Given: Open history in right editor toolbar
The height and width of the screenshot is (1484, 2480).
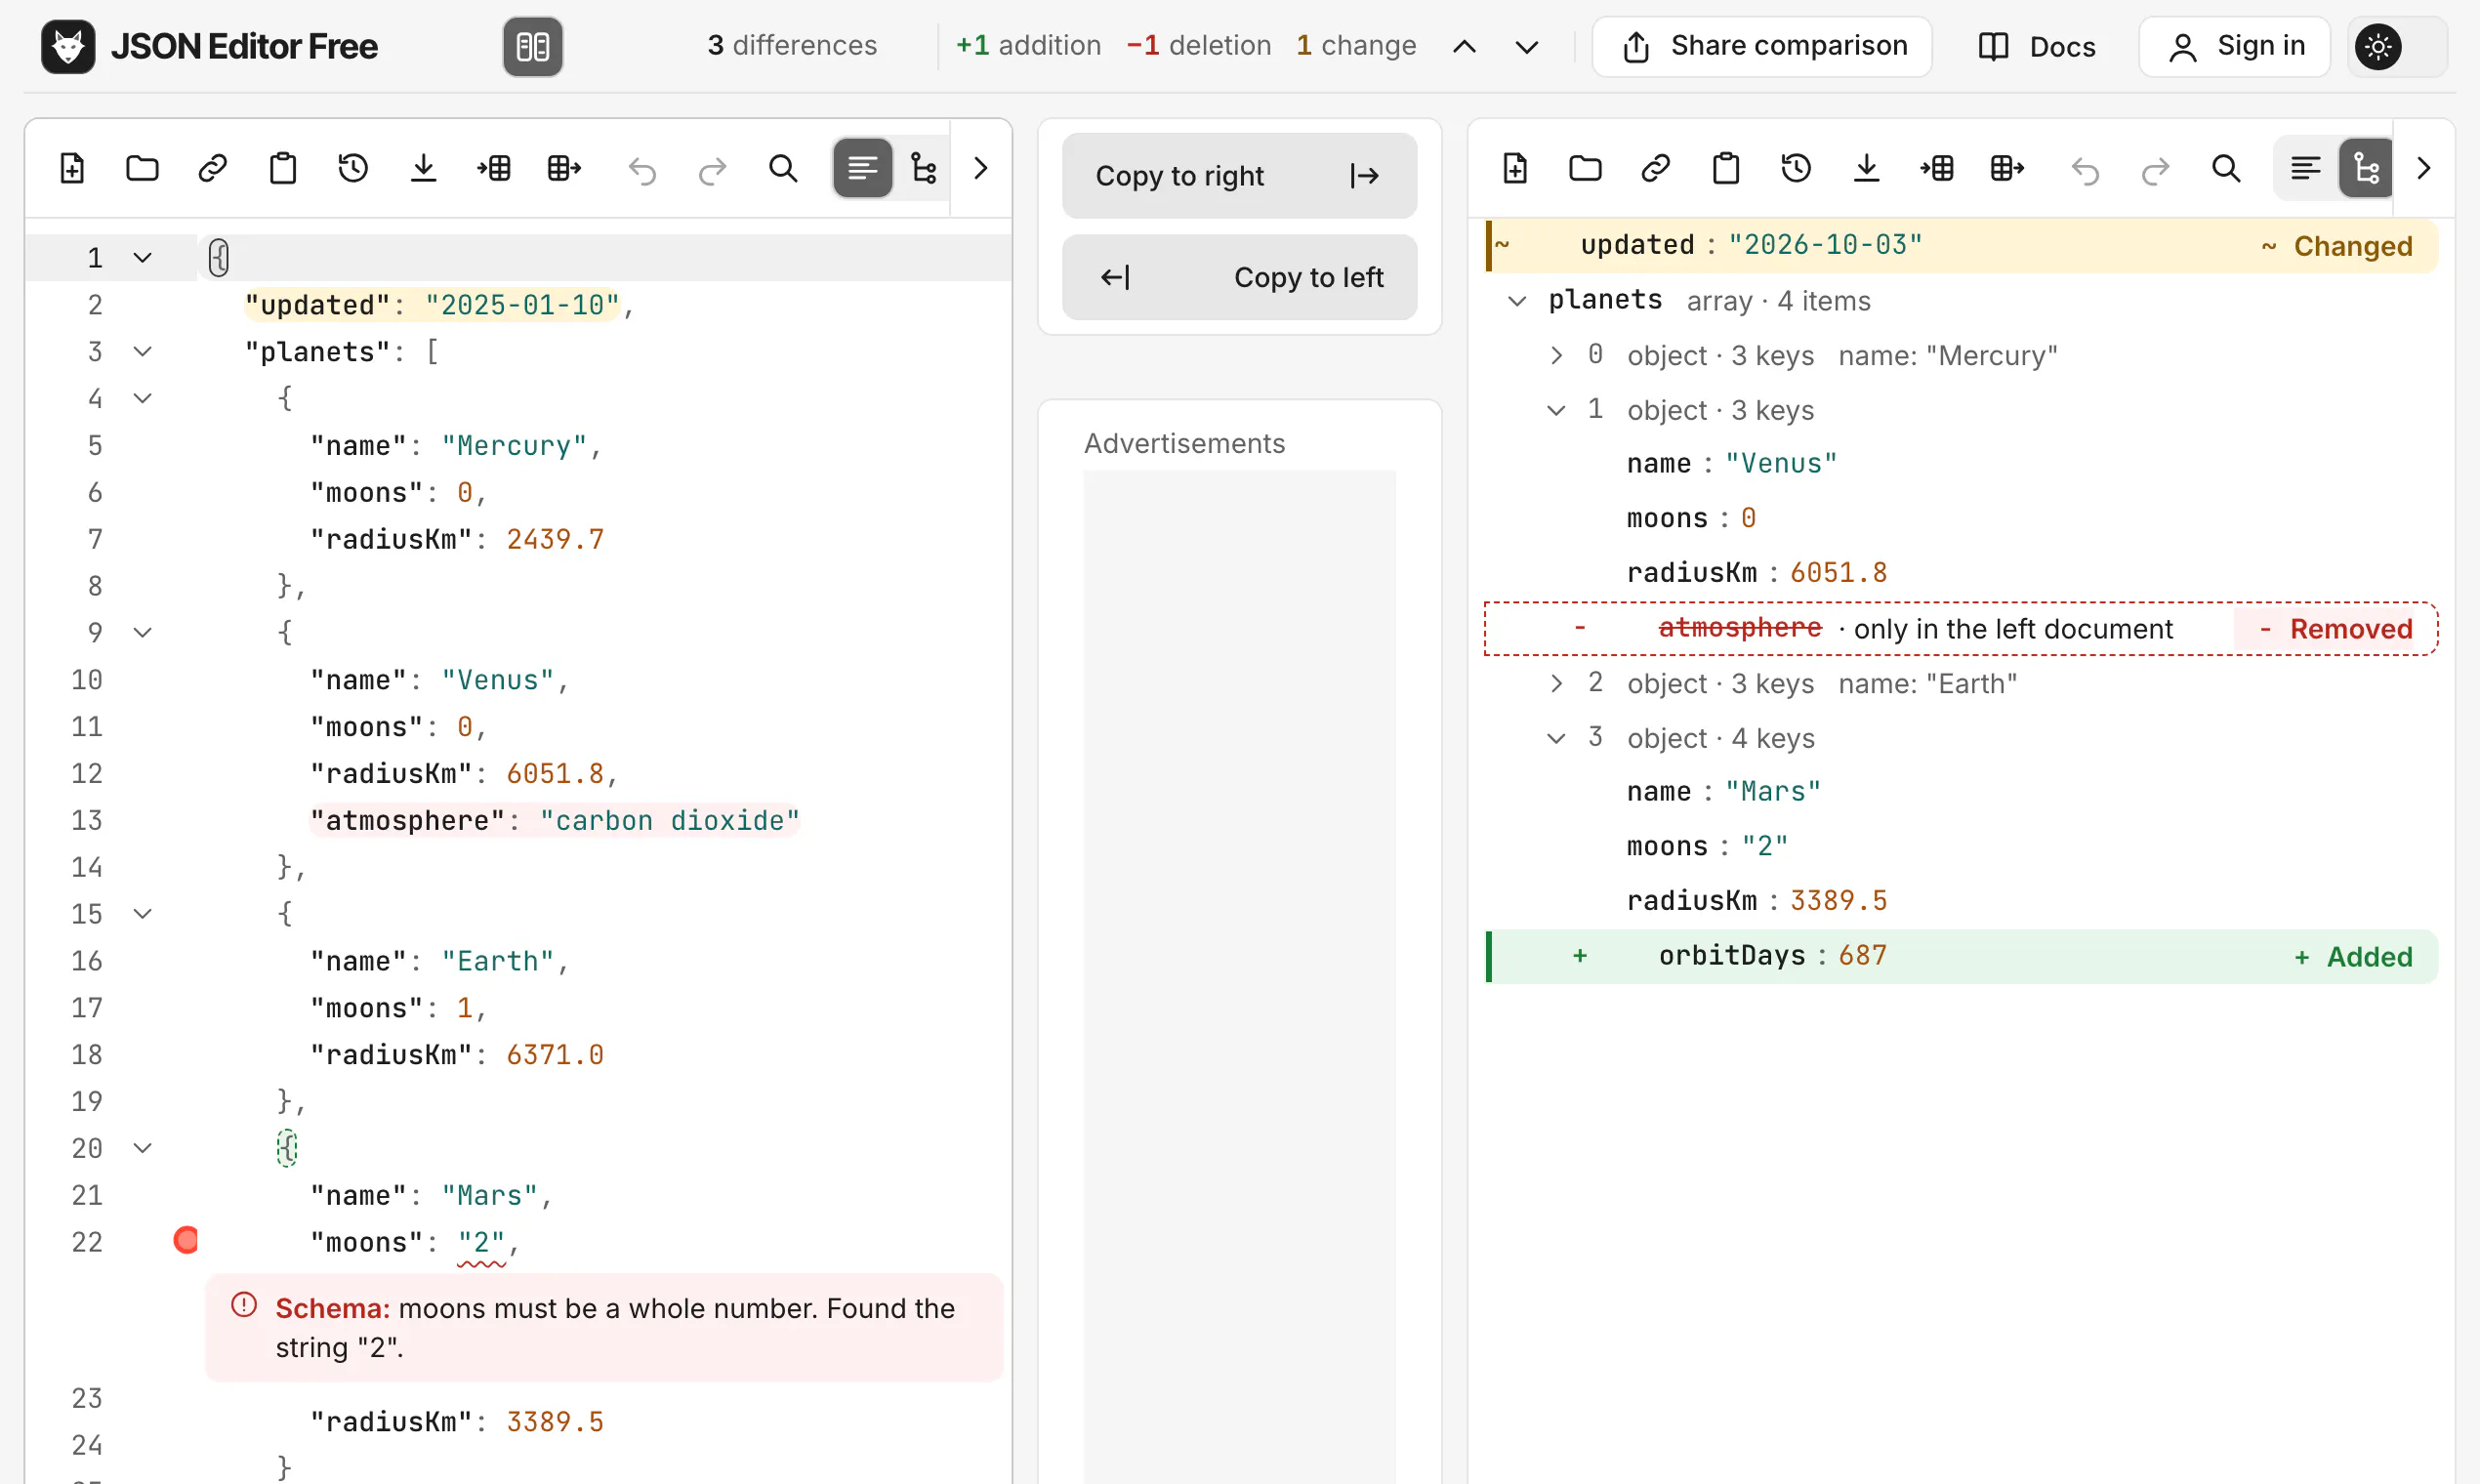Looking at the screenshot, I should pyautogui.click(x=1796, y=168).
